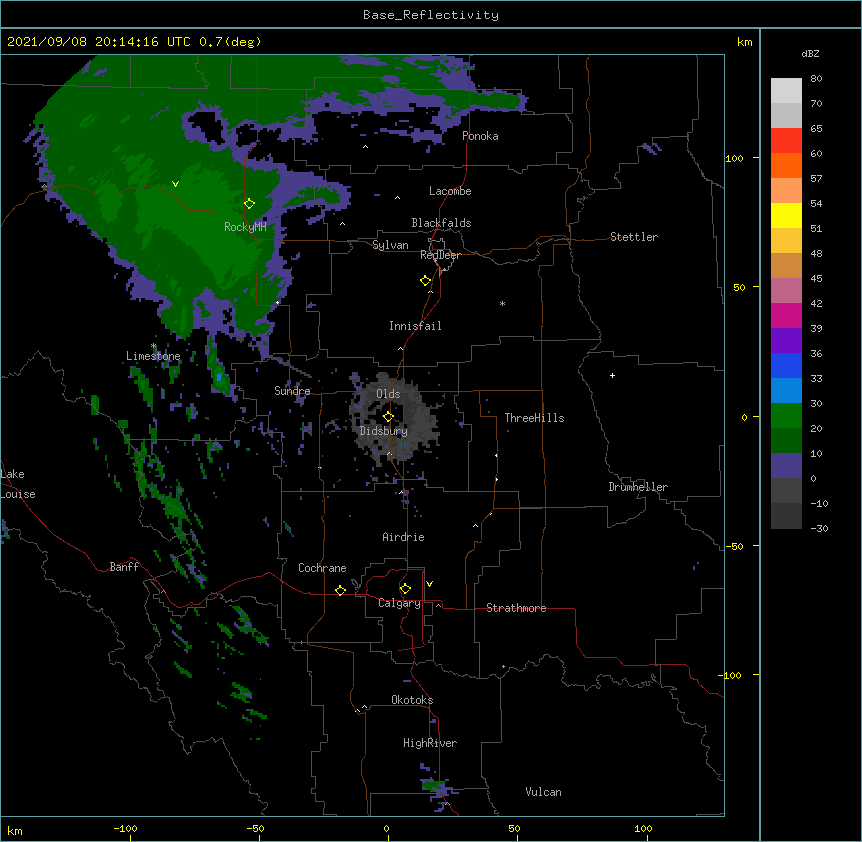Click the RockyMH label
862x842 pixels.
(245, 227)
